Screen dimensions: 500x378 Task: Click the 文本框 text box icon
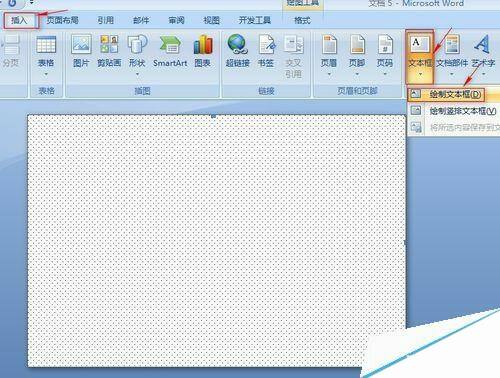coord(420,44)
